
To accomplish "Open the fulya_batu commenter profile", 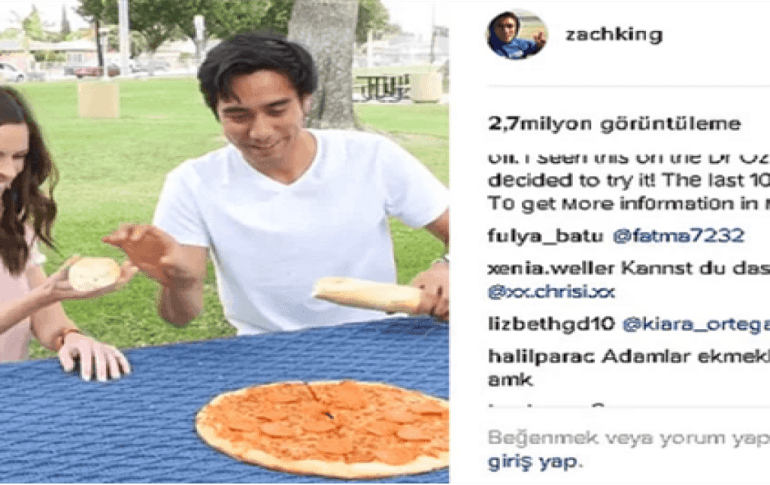I will click(x=545, y=236).
